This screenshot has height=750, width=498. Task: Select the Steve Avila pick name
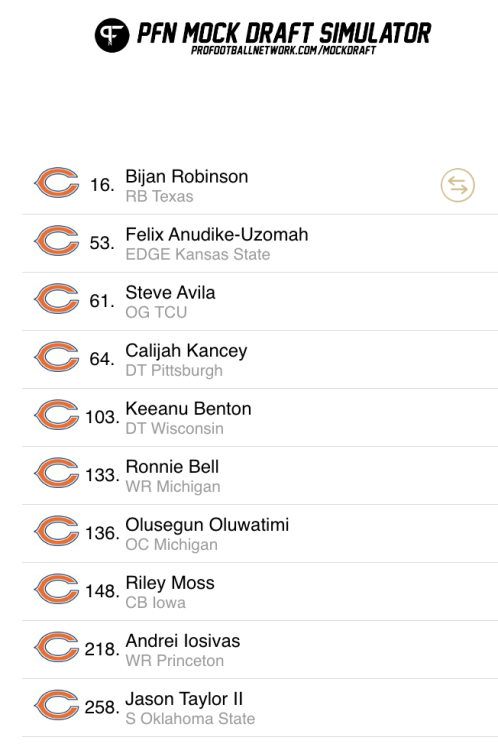pyautogui.click(x=170, y=292)
